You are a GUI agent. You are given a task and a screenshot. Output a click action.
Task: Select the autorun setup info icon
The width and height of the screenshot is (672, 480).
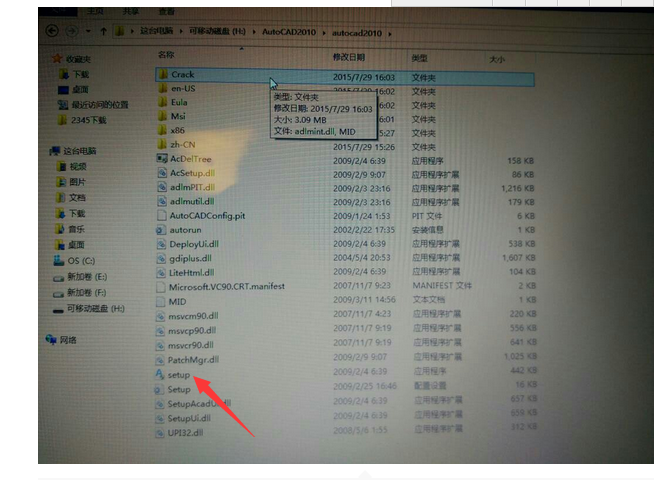(x=160, y=230)
